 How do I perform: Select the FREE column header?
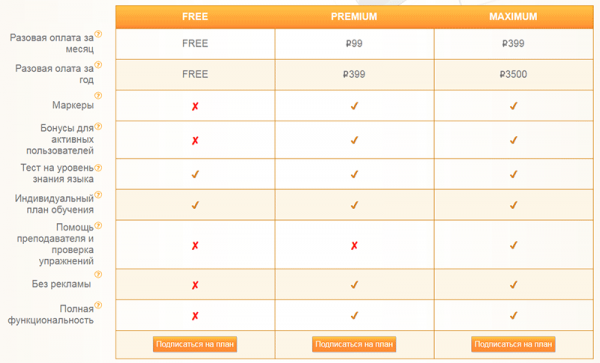195,17
